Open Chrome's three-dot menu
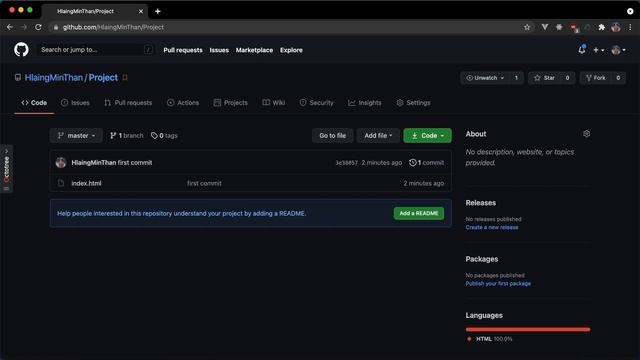Screen dimensions: 640x360 pyautogui.click(x=630, y=27)
